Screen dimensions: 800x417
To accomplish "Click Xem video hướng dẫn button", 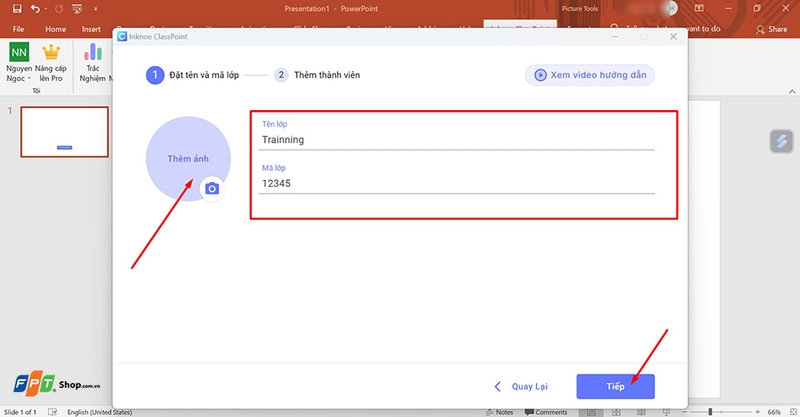I will (590, 75).
